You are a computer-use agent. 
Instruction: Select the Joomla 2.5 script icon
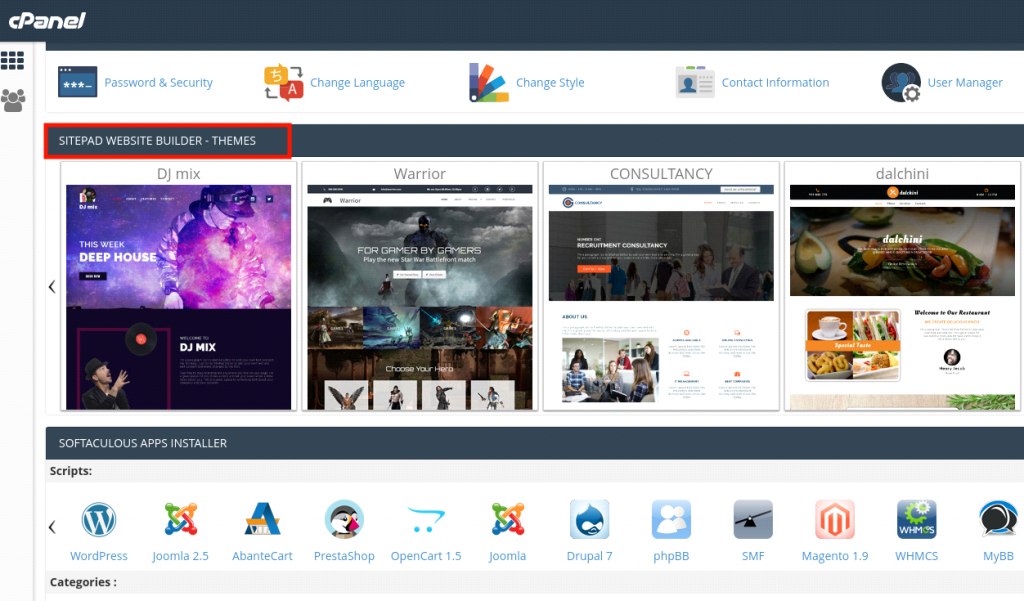[x=180, y=520]
